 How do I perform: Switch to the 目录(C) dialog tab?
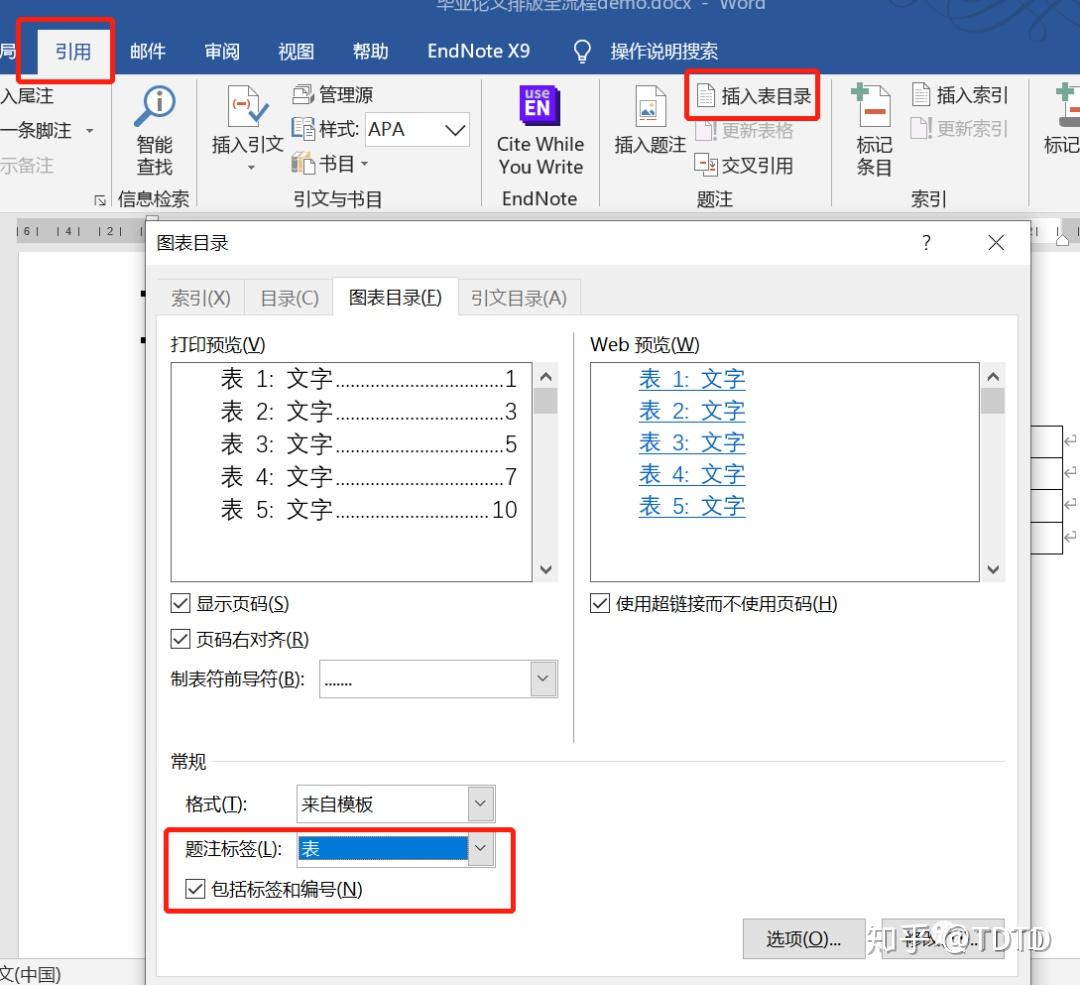pyautogui.click(x=289, y=298)
